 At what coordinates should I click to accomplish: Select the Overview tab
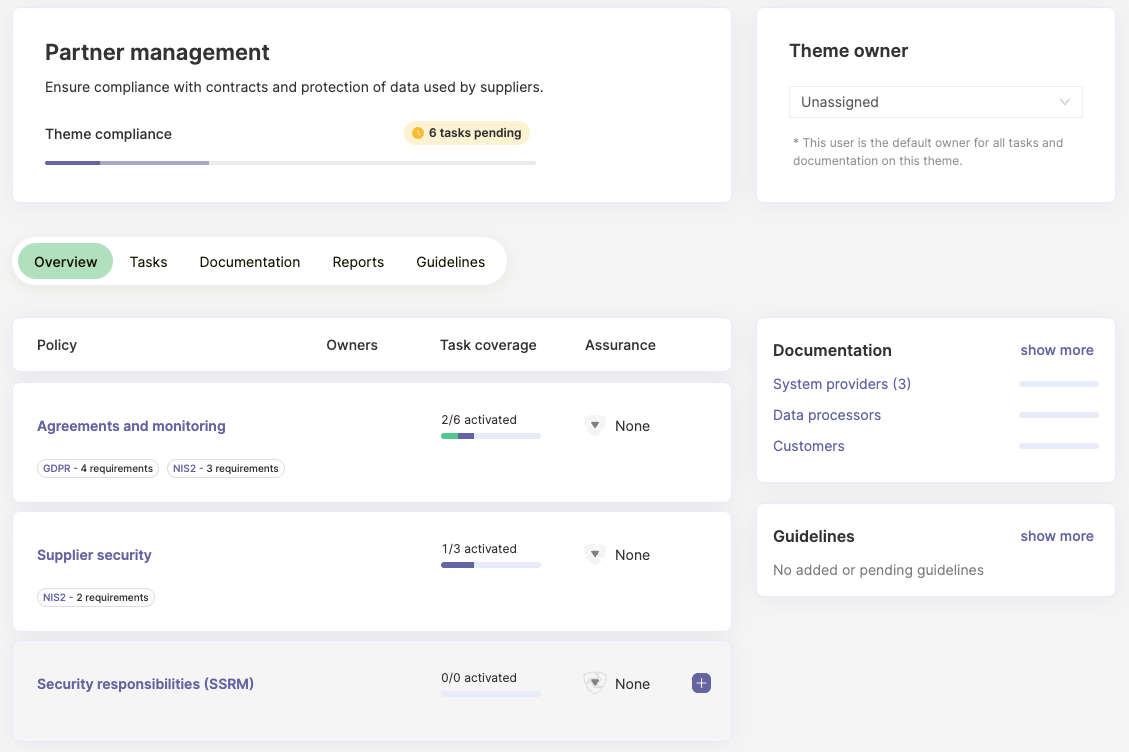66,262
